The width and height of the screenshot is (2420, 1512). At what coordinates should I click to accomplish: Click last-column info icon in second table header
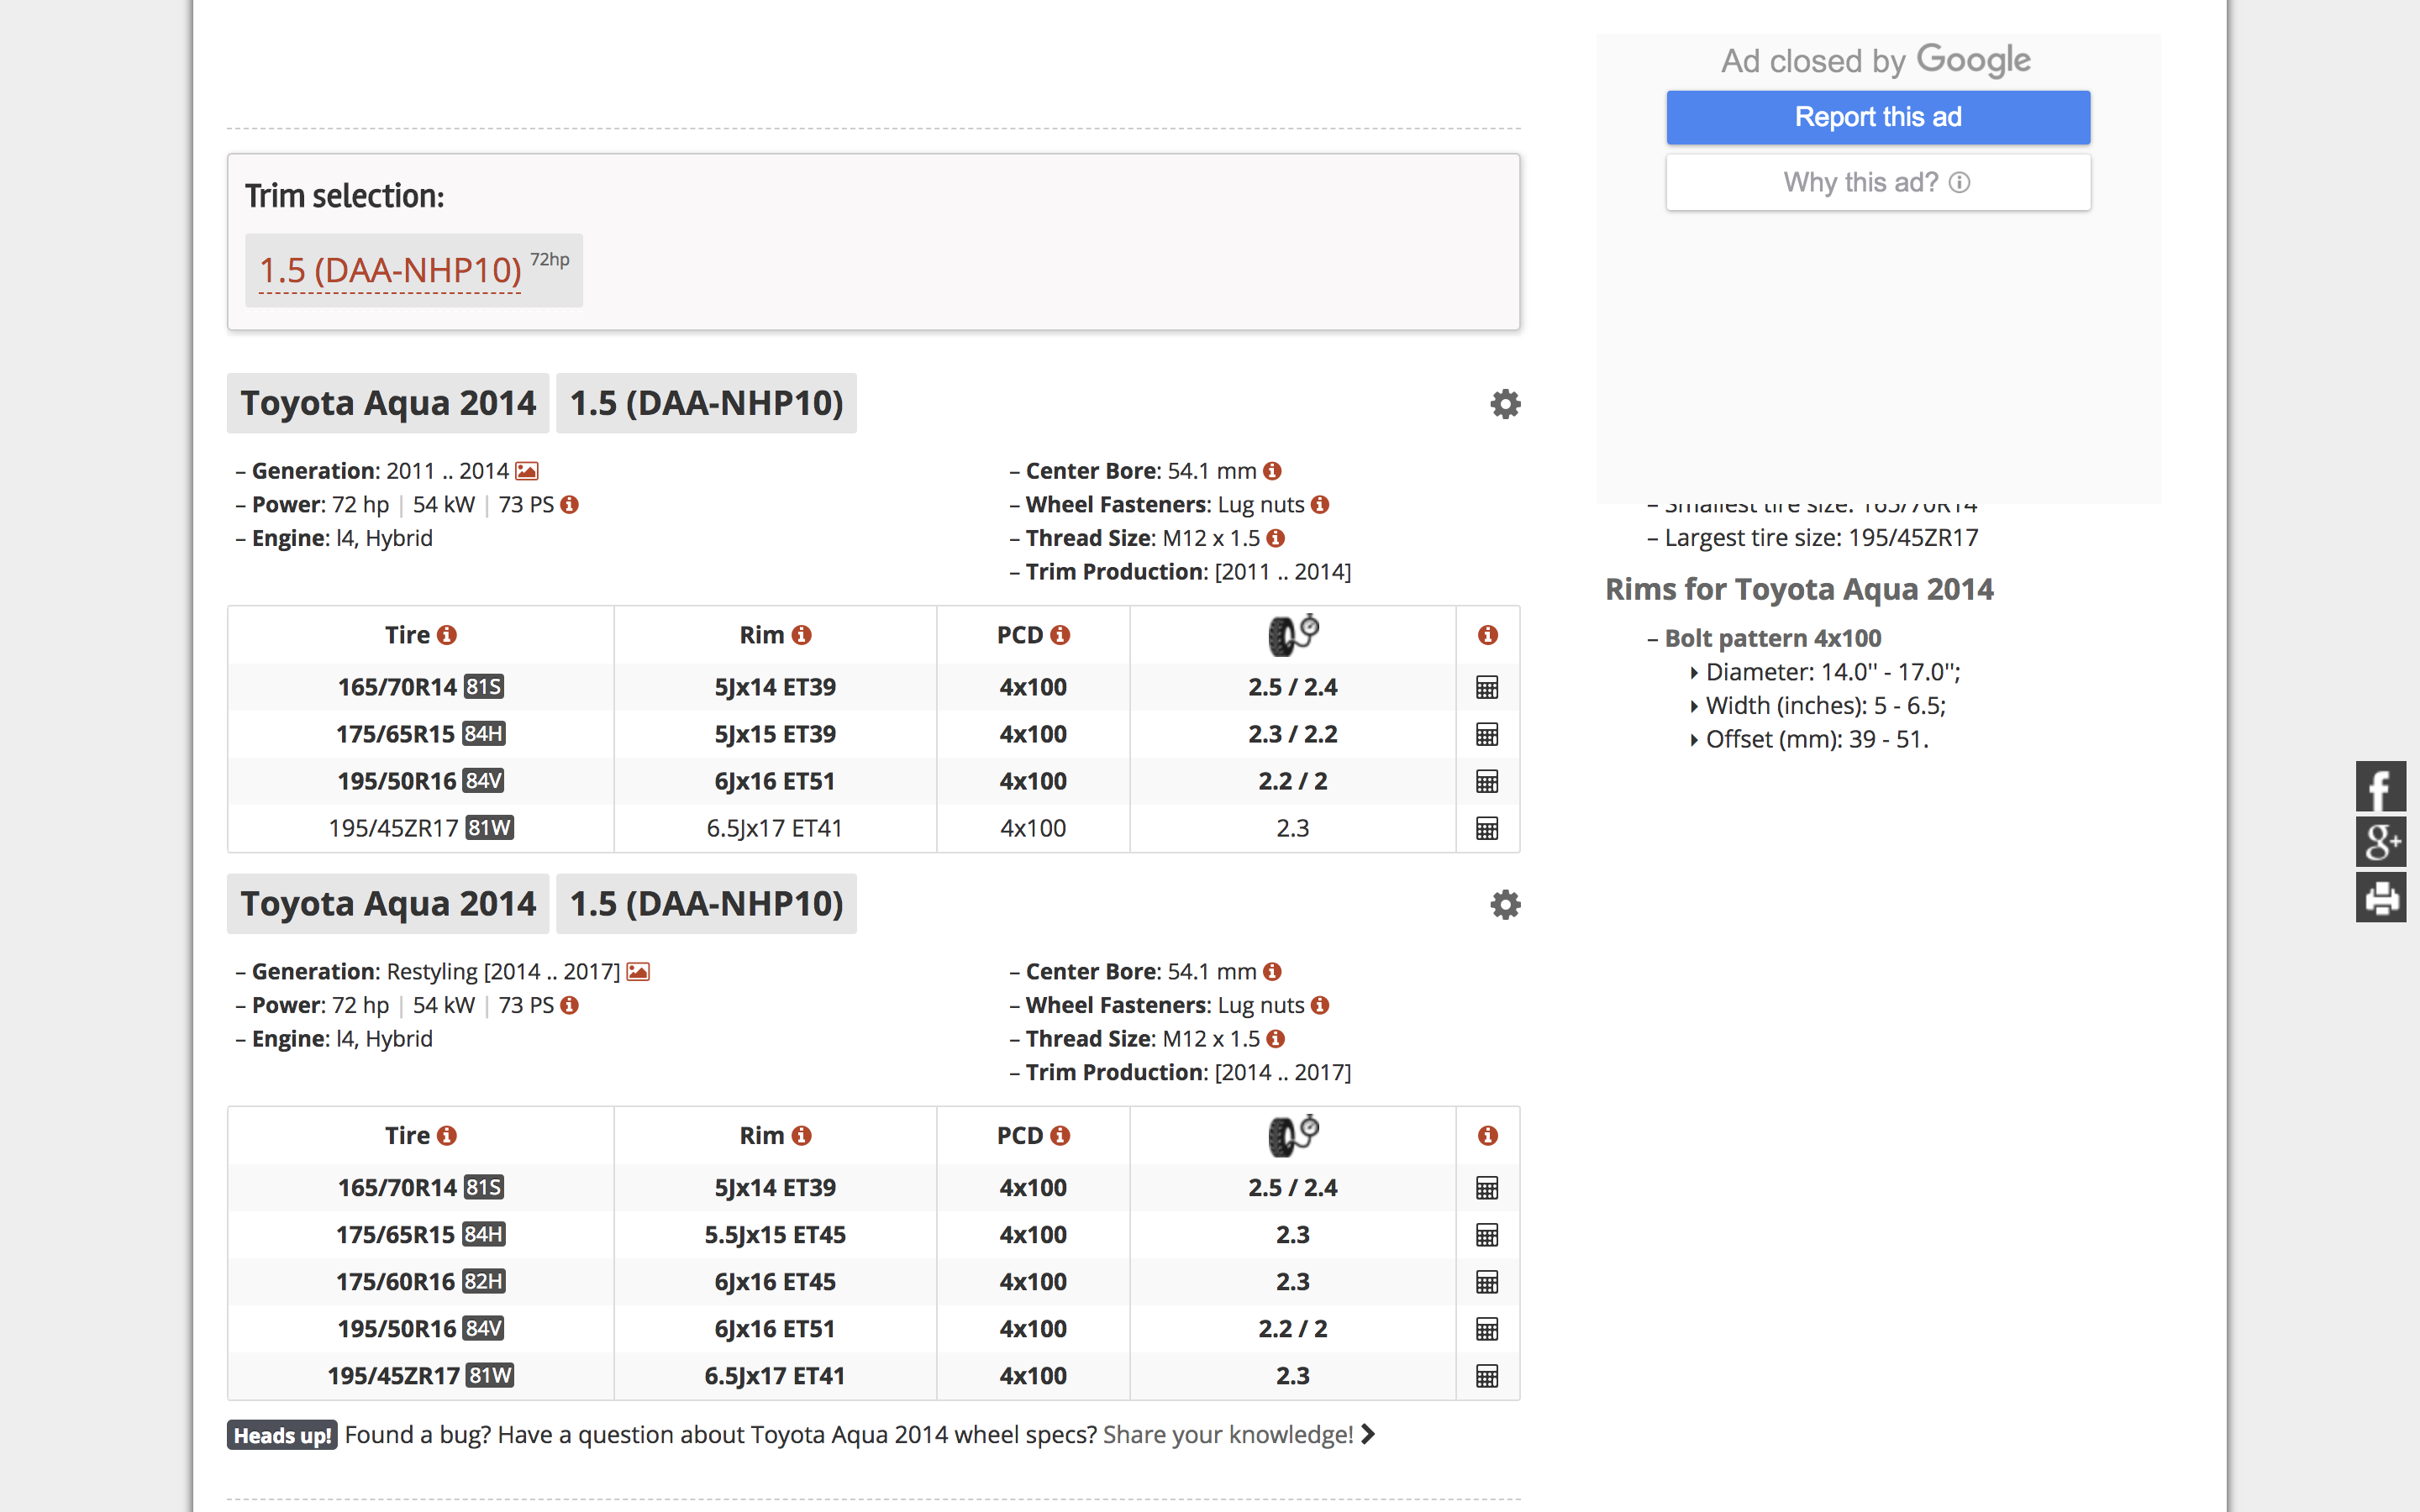click(1488, 1136)
